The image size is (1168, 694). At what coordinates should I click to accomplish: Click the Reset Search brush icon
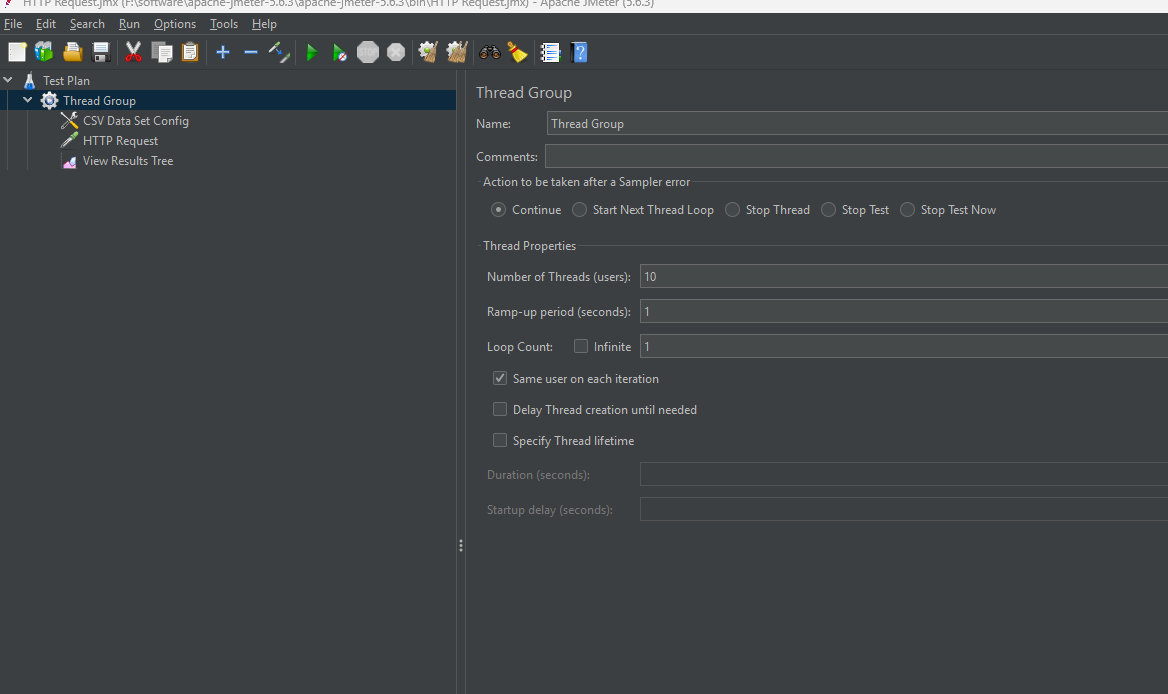point(517,52)
